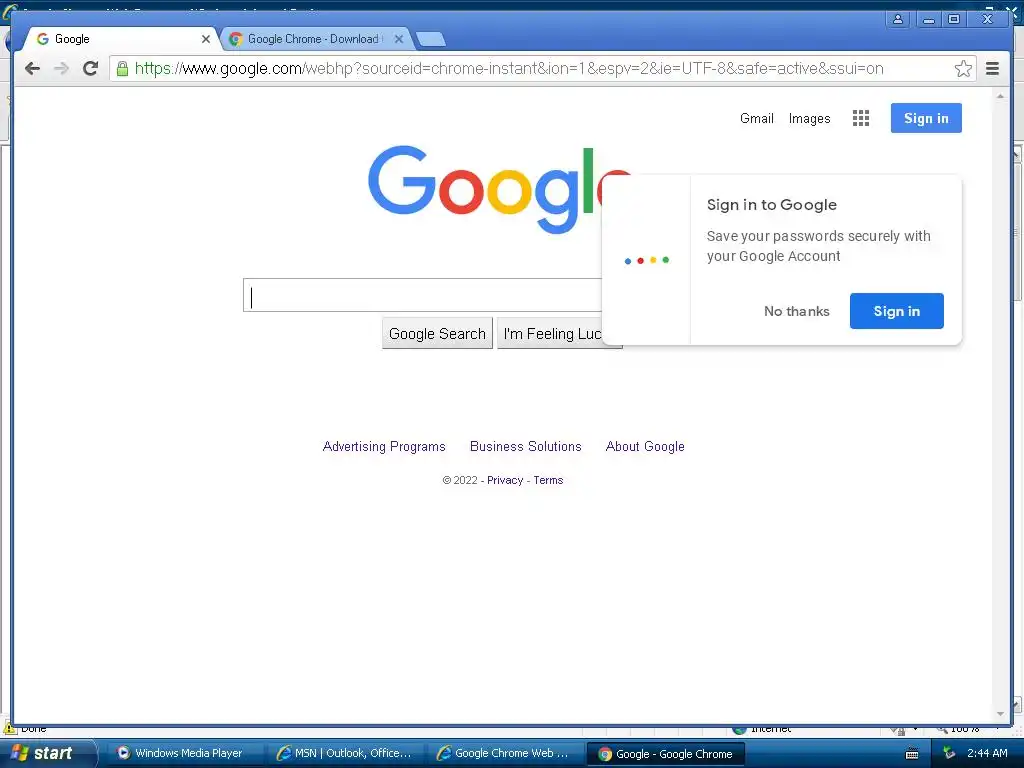Image resolution: width=1024 pixels, height=768 pixels.
Task: Bookmark this page with the star icon
Action: (x=963, y=69)
